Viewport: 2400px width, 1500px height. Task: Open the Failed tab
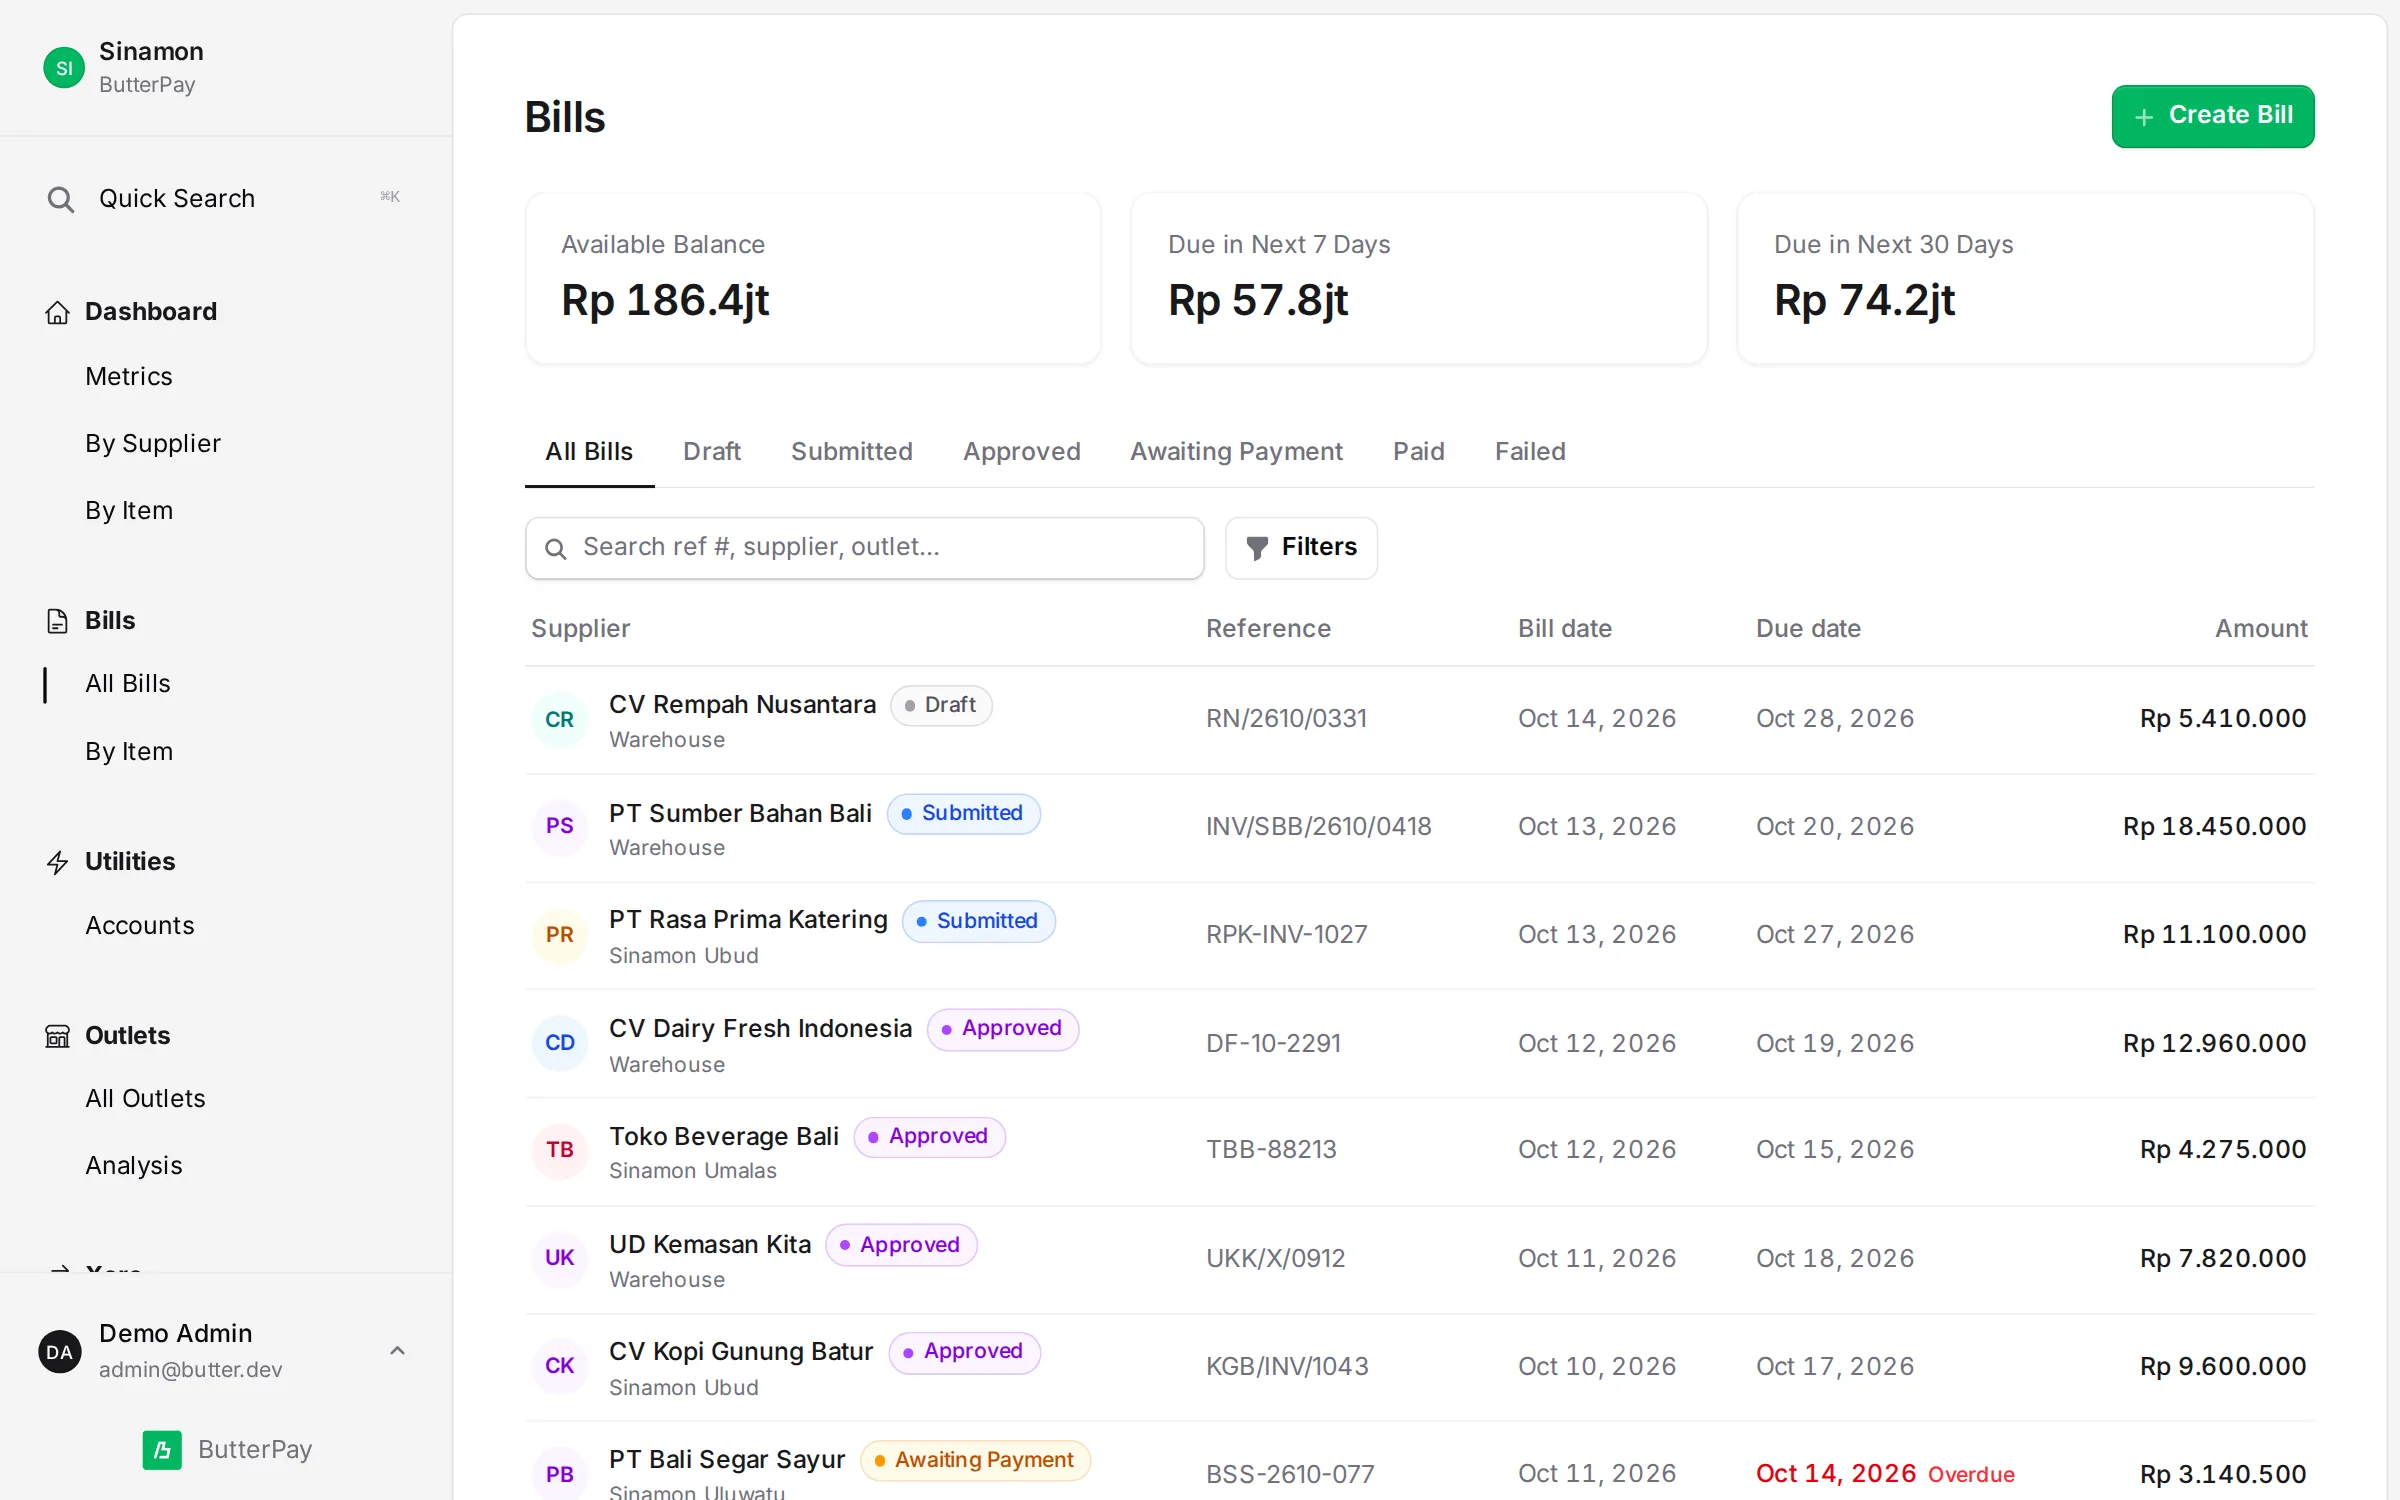click(x=1530, y=452)
